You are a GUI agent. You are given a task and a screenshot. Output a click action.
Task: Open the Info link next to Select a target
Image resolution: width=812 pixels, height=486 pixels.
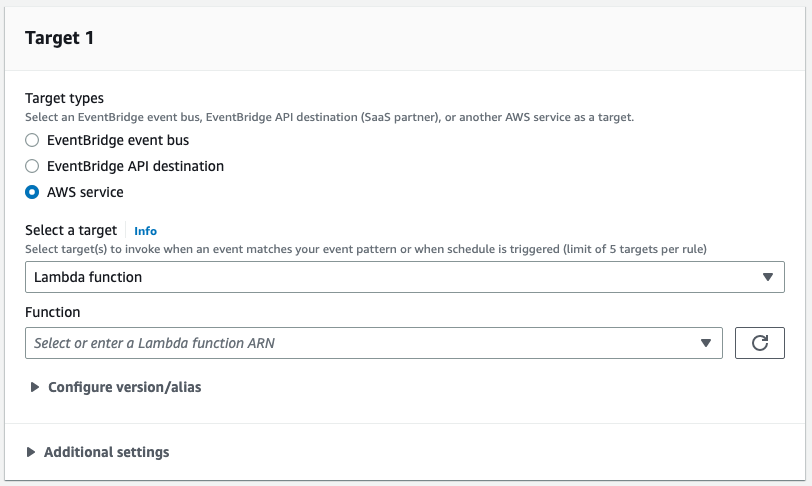[146, 231]
